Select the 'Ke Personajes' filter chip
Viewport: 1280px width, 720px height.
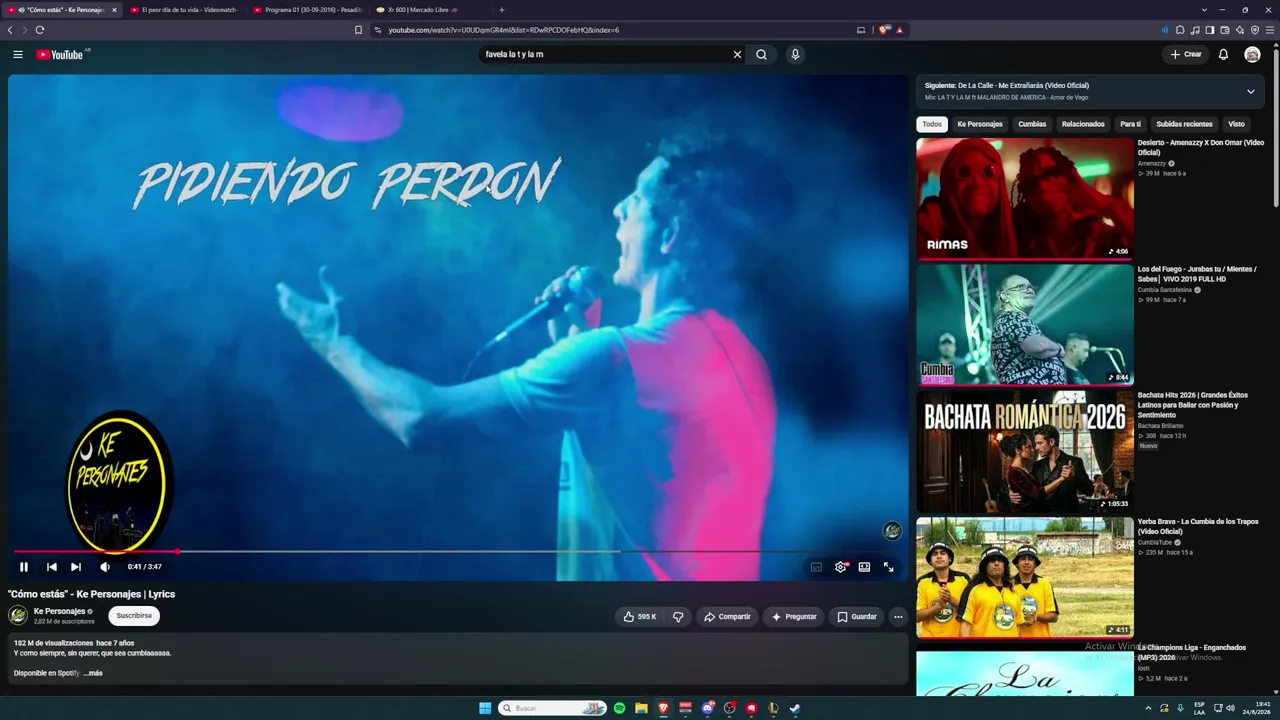(980, 124)
